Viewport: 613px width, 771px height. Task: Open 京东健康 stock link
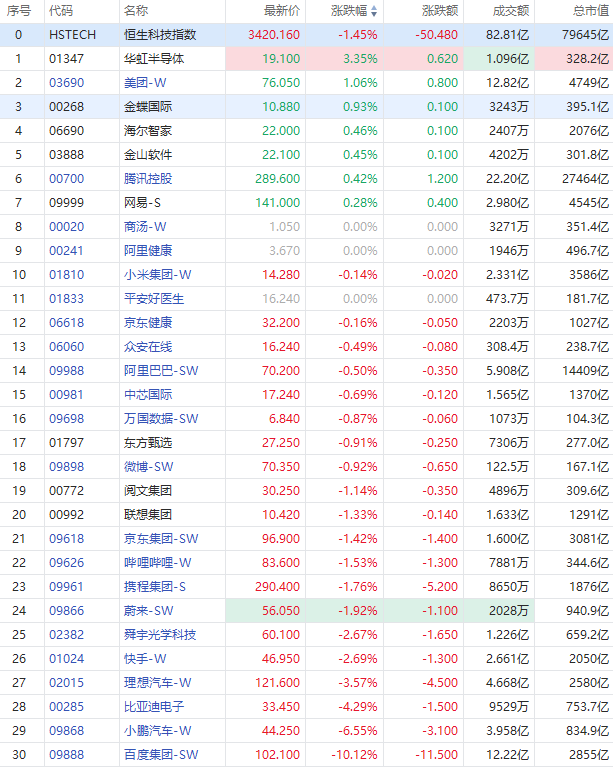point(148,323)
